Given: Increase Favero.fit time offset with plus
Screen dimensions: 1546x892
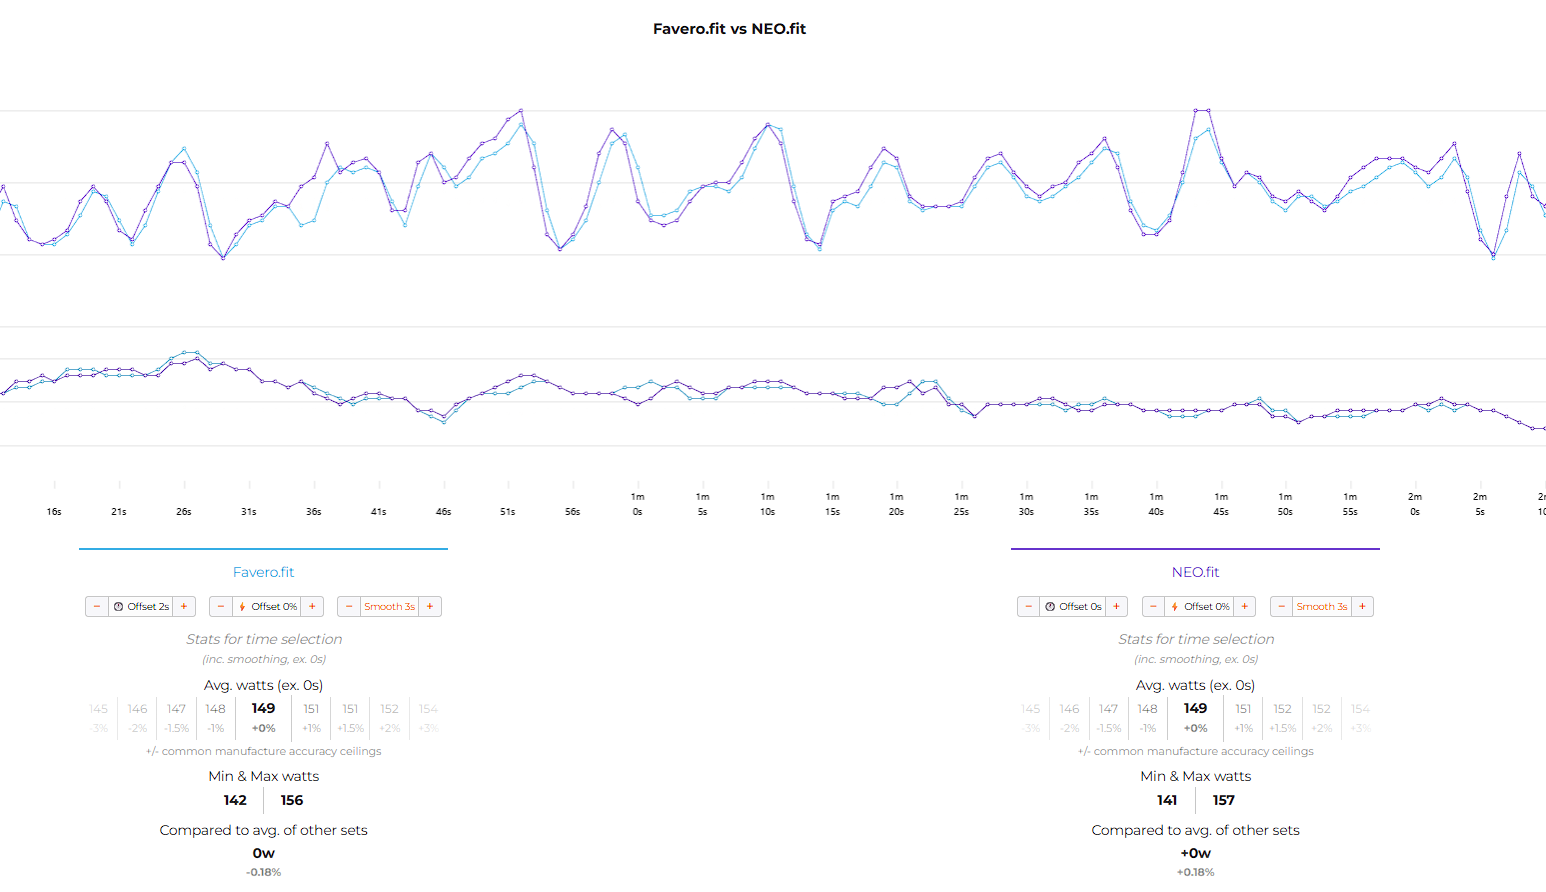Looking at the screenshot, I should [184, 607].
